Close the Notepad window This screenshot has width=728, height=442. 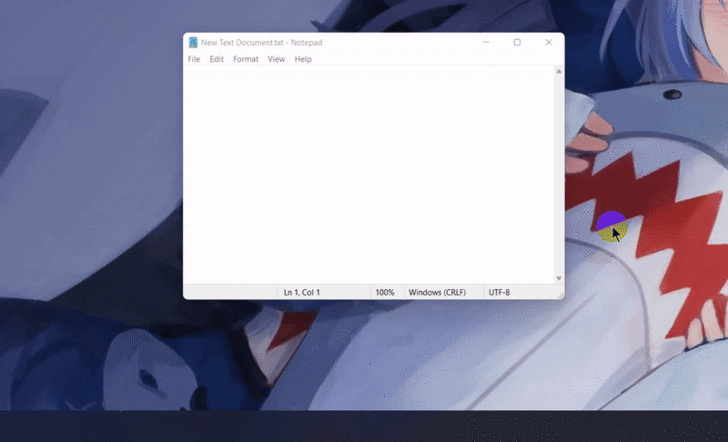click(x=548, y=42)
